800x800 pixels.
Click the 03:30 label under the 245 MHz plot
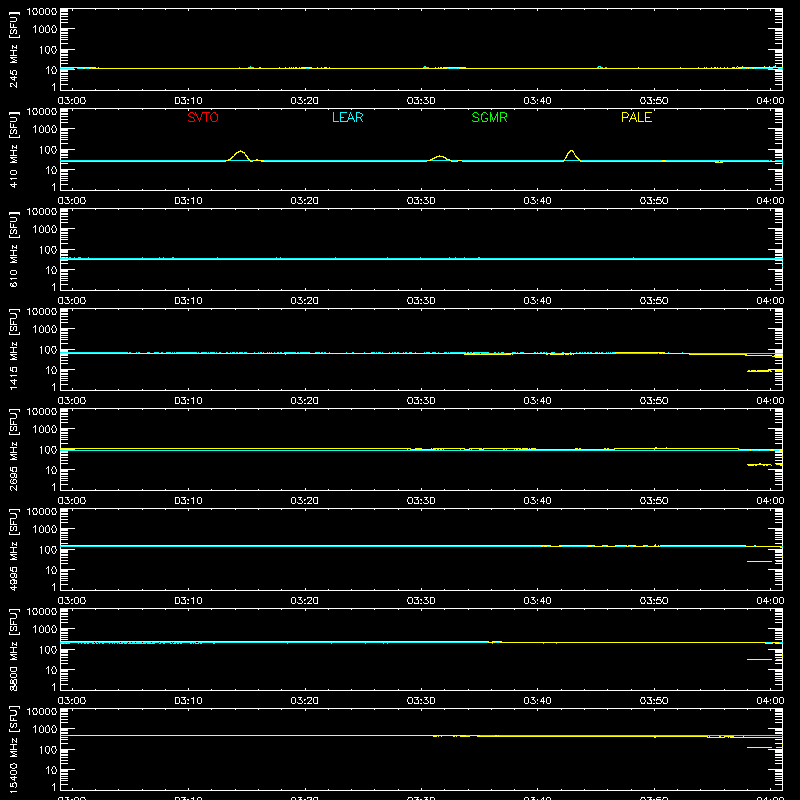point(421,101)
